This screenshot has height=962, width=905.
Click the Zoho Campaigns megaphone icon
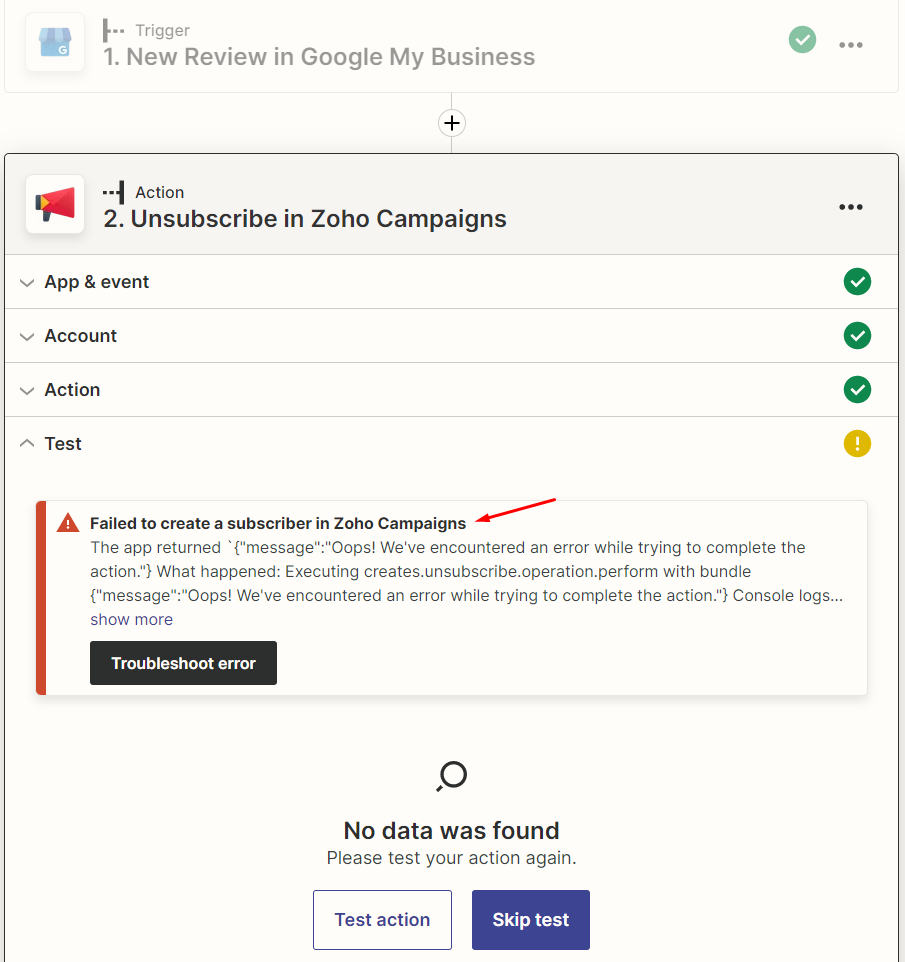pyautogui.click(x=55, y=204)
